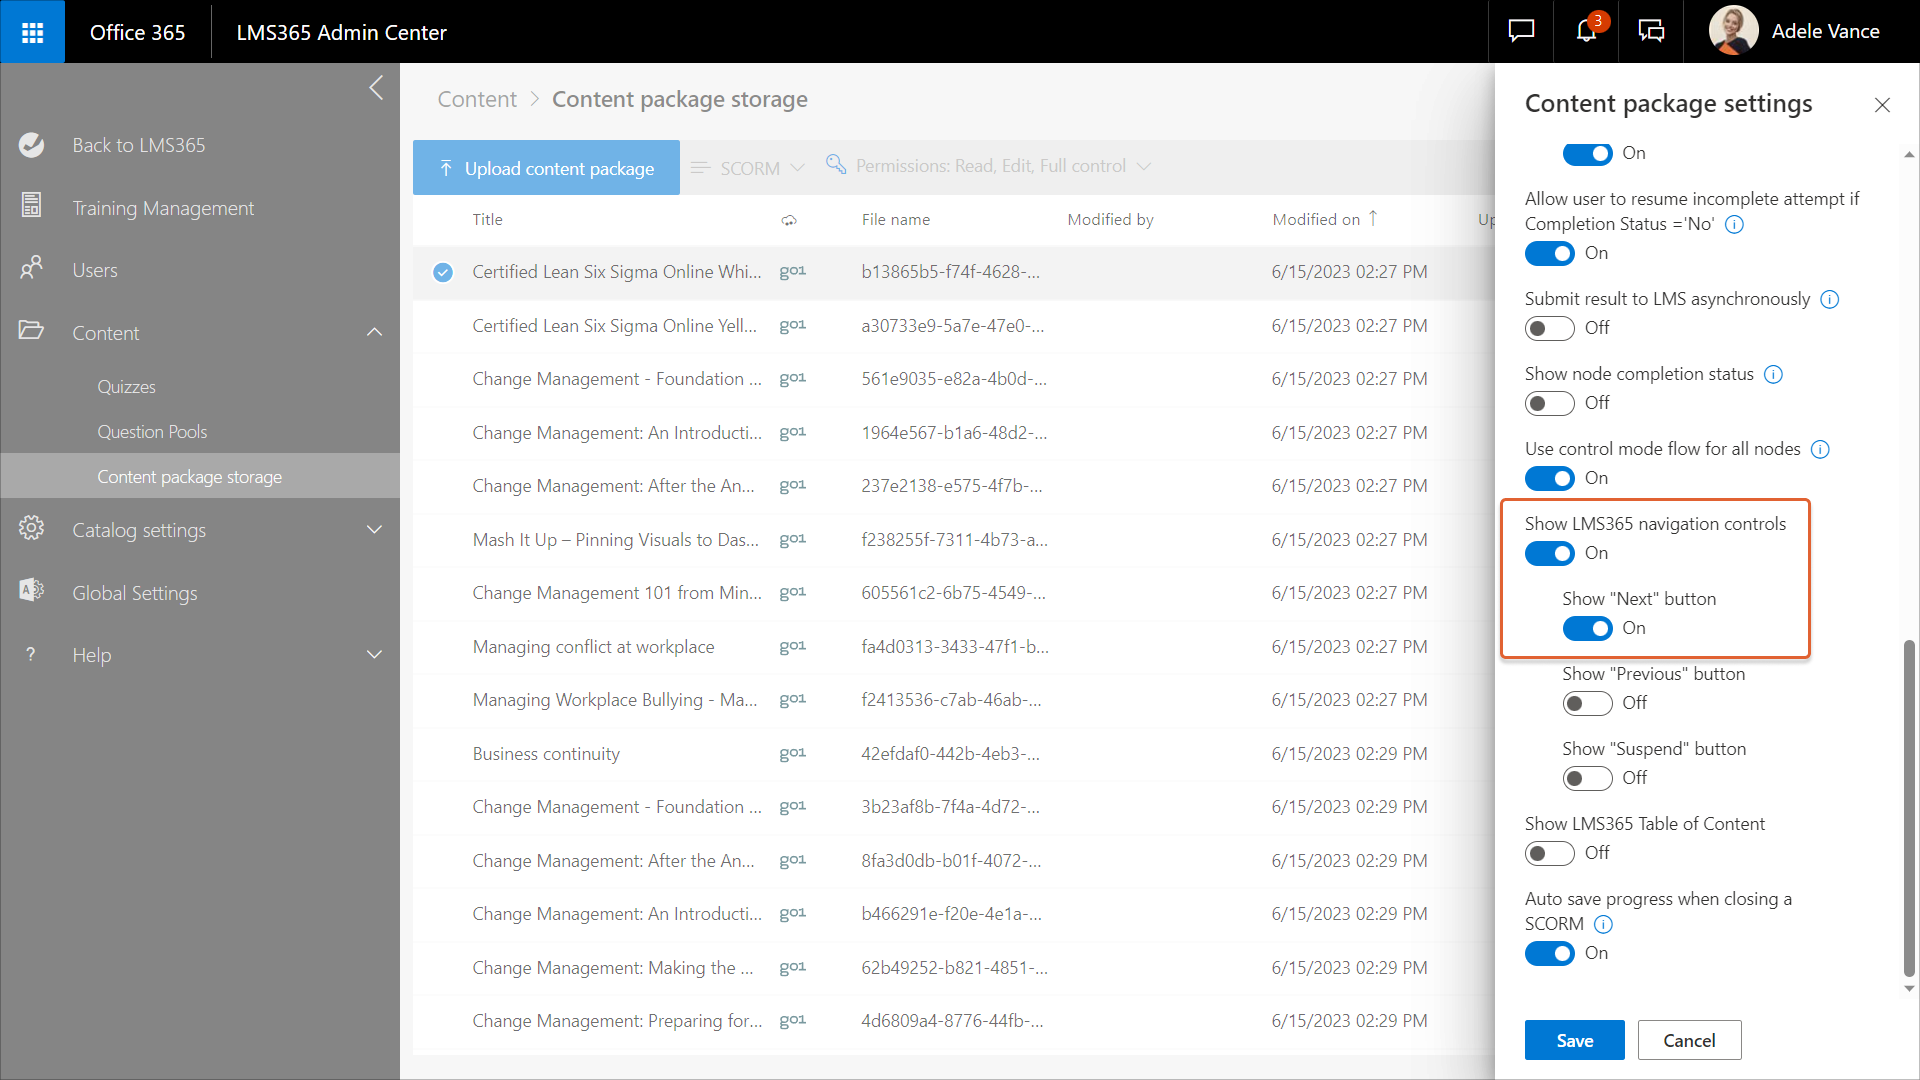The height and width of the screenshot is (1080, 1920).
Task: Click info icon beside Submit result asynchronously
Action: coord(1829,299)
